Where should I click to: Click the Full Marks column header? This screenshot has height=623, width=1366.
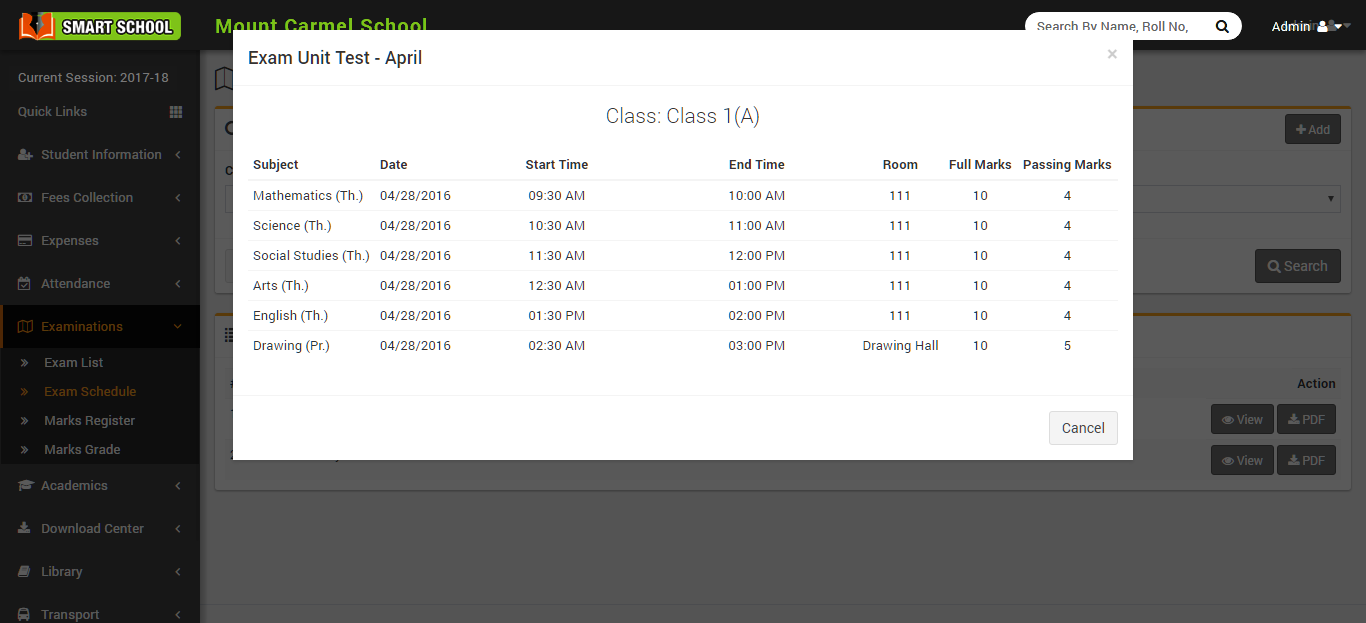[x=980, y=165]
